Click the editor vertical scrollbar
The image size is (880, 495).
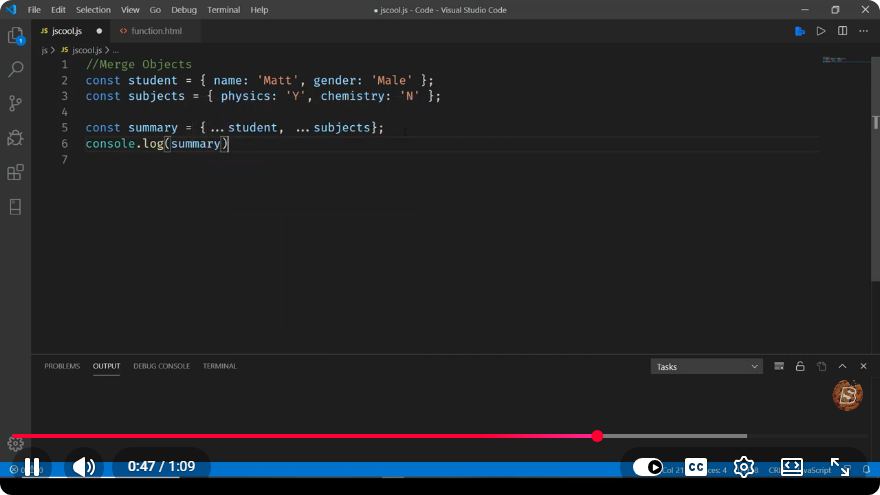(x=875, y=168)
